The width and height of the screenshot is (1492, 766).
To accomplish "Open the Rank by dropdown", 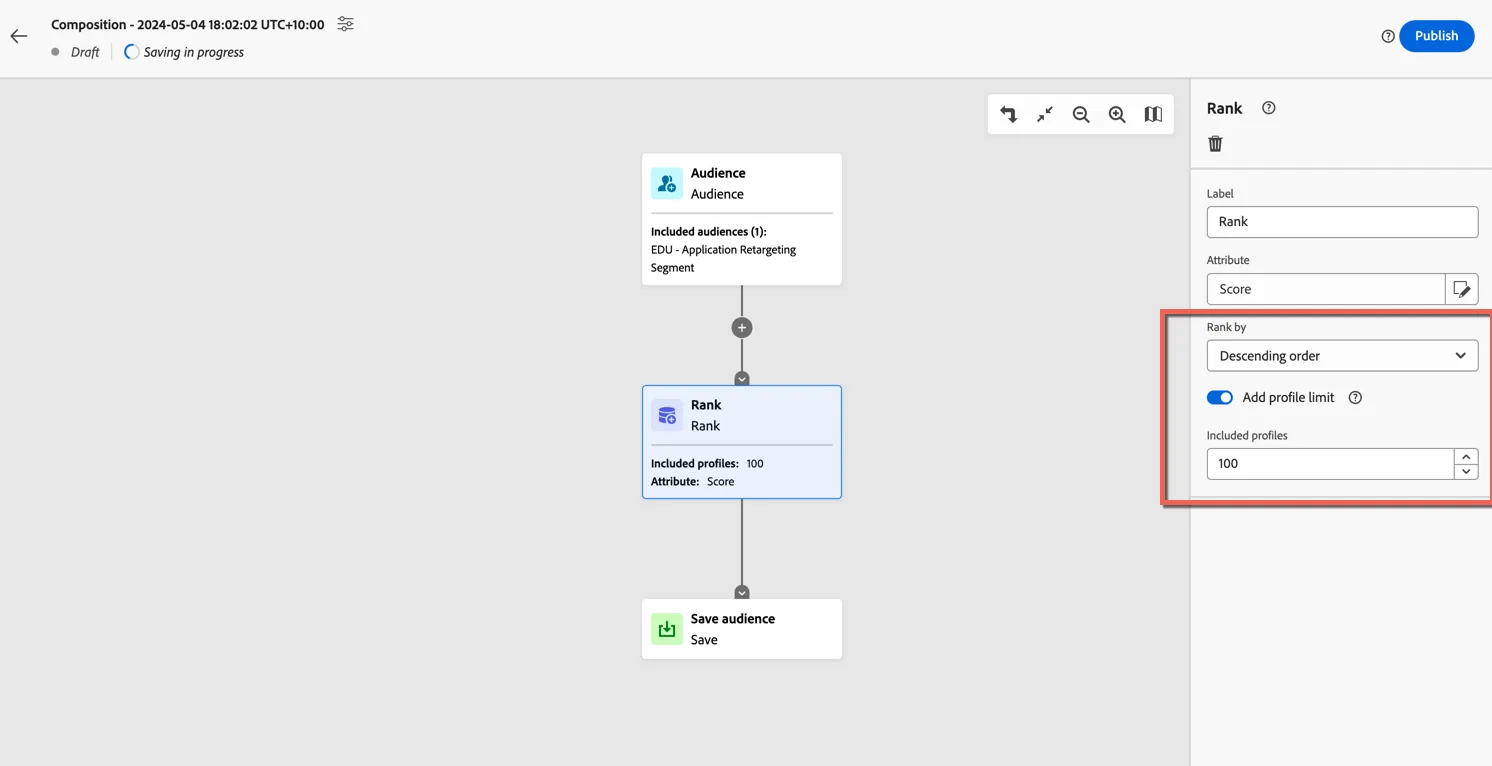I will [x=1342, y=356].
